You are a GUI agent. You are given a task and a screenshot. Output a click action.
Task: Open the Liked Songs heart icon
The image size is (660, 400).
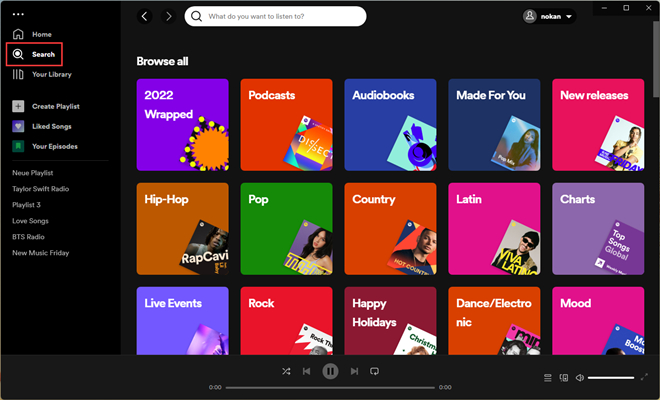pos(18,126)
